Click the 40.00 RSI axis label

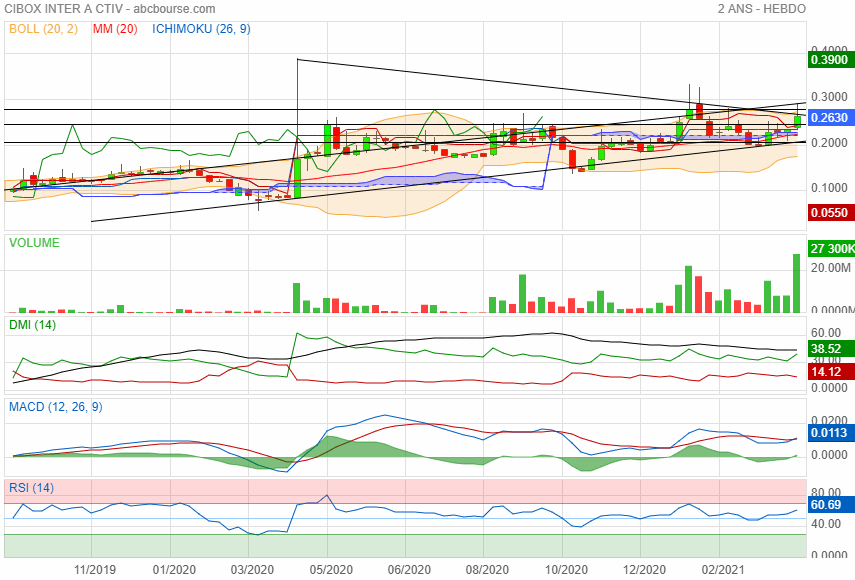[826, 524]
